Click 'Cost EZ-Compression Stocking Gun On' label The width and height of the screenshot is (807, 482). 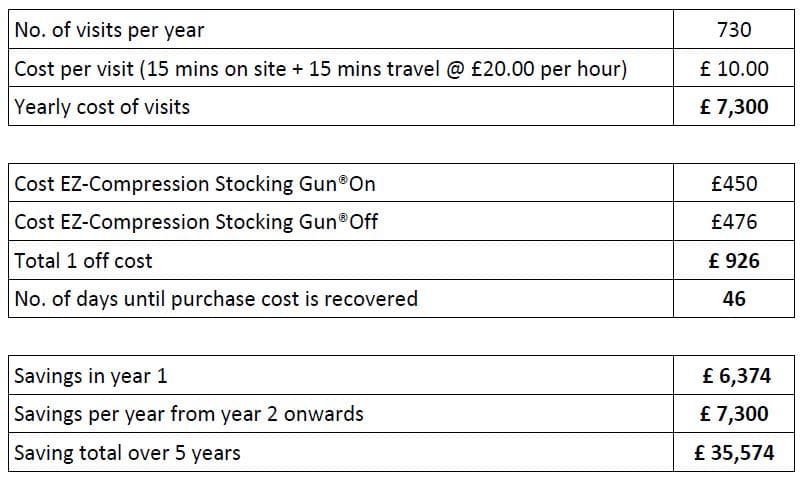pyautogui.click(x=195, y=184)
